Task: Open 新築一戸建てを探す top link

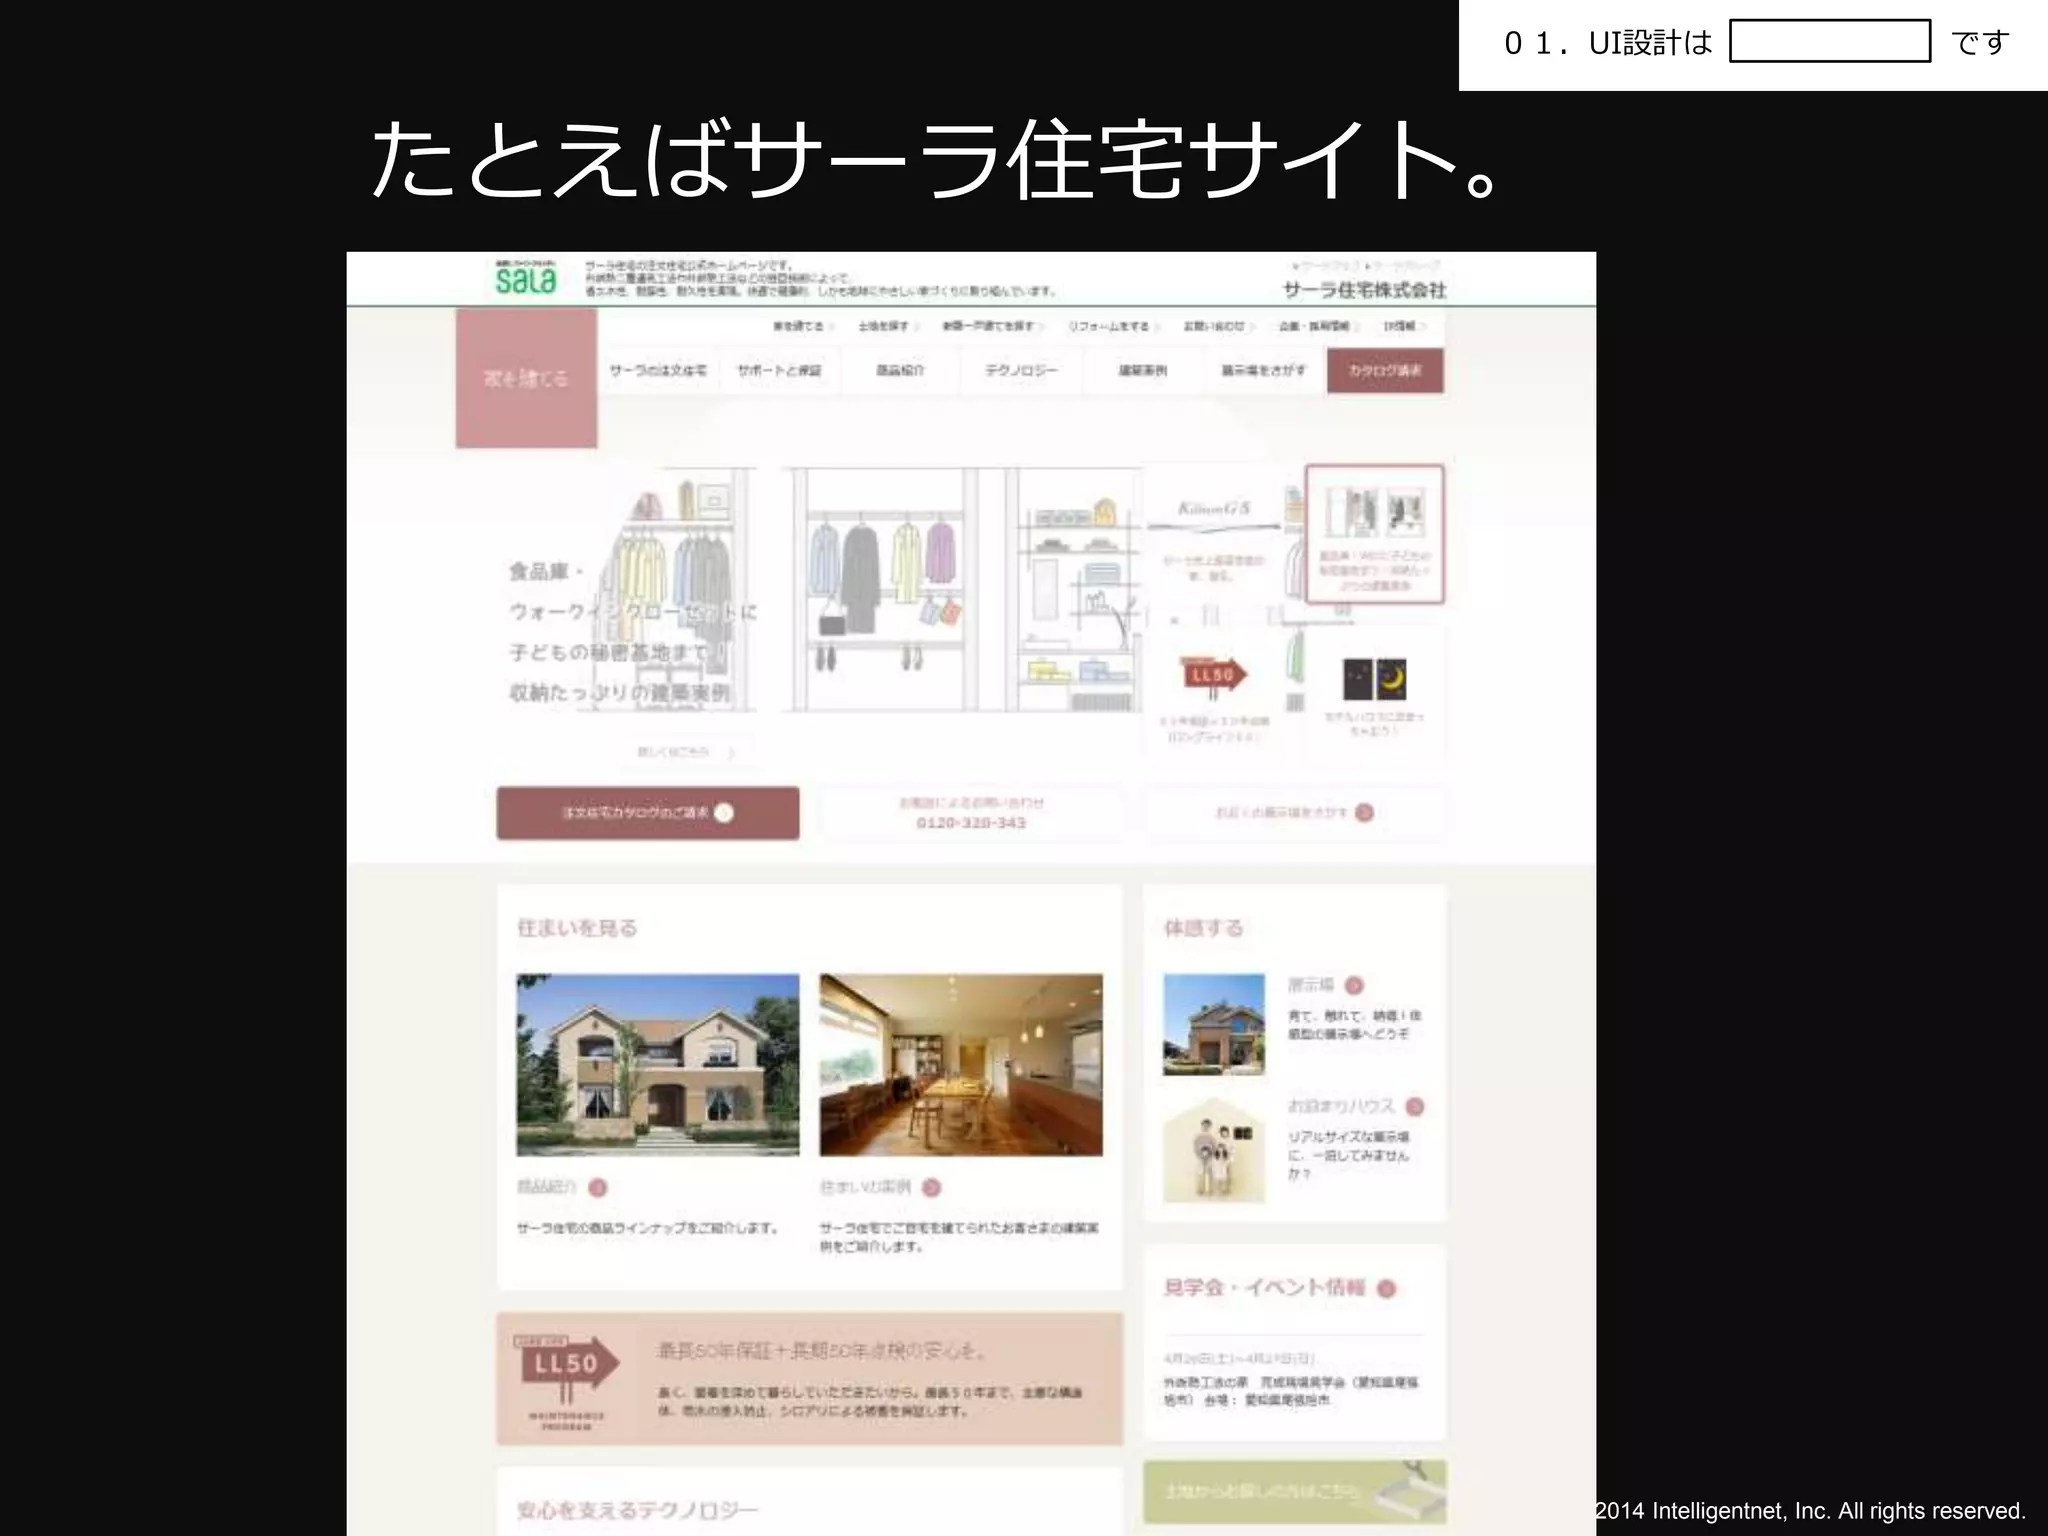Action: [991, 326]
